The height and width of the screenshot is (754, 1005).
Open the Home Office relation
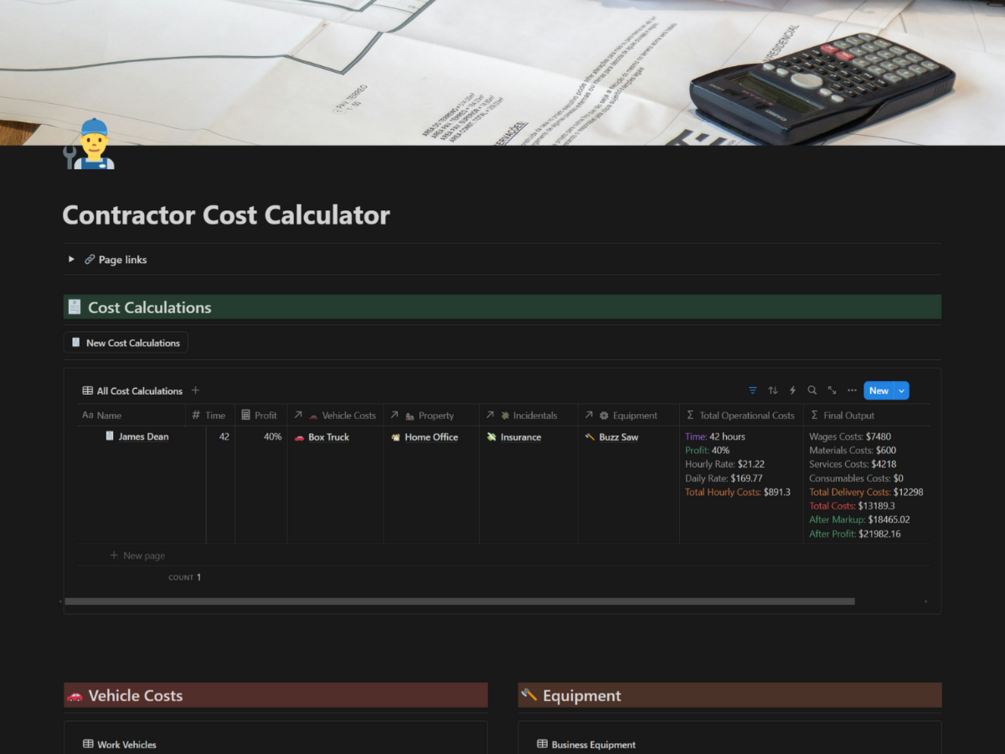[x=431, y=437]
